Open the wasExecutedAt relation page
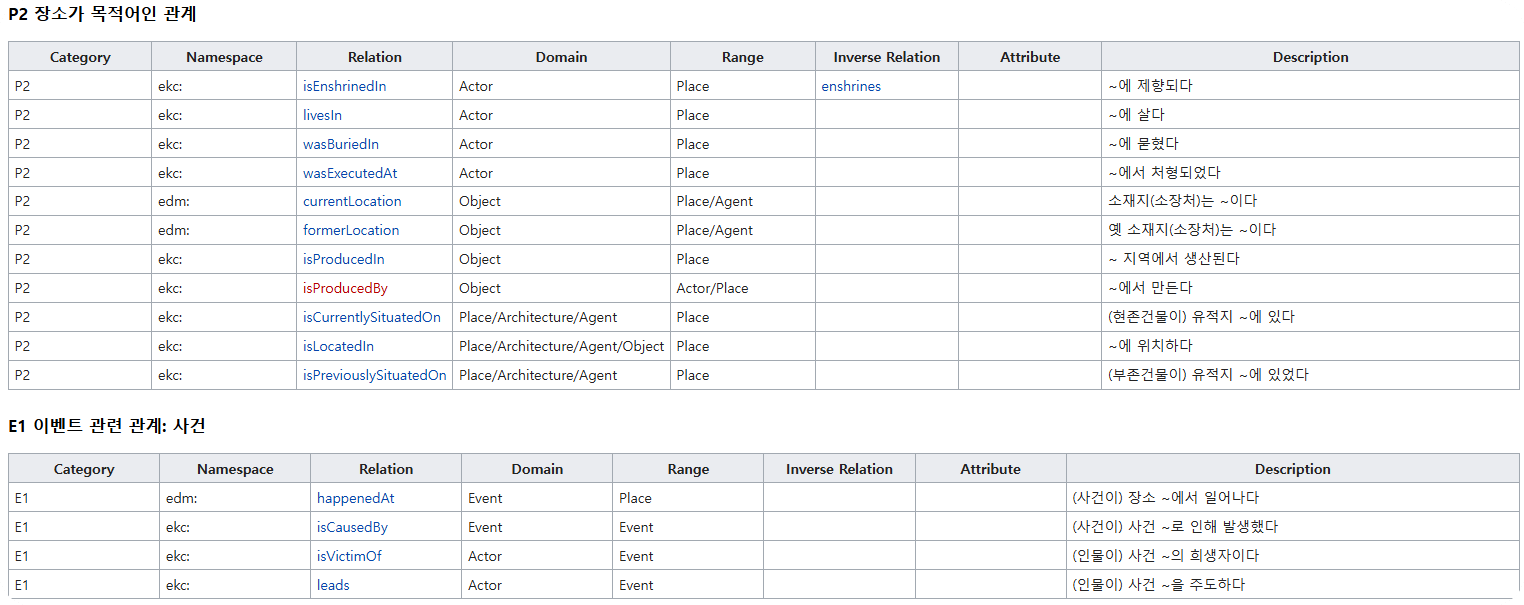This screenshot has width=1524, height=605. (x=349, y=173)
